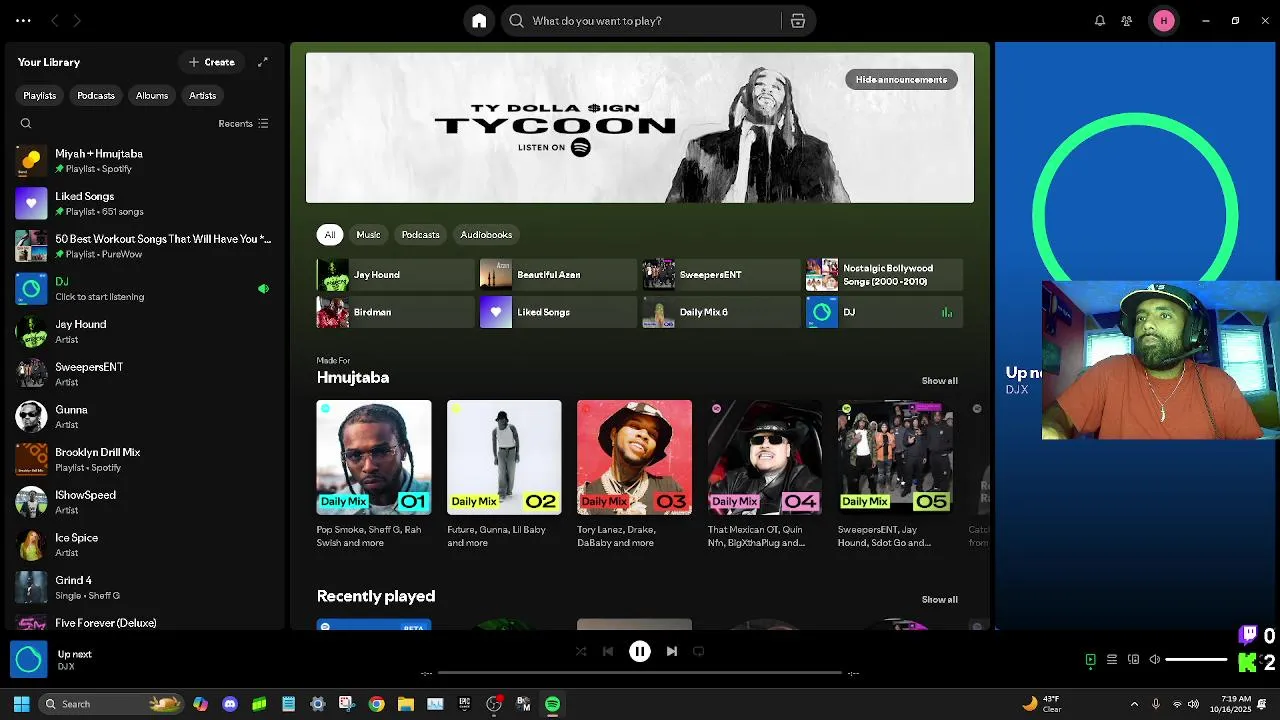Open Daily Mix 02 with Future
The height and width of the screenshot is (720, 1280).
[504, 475]
